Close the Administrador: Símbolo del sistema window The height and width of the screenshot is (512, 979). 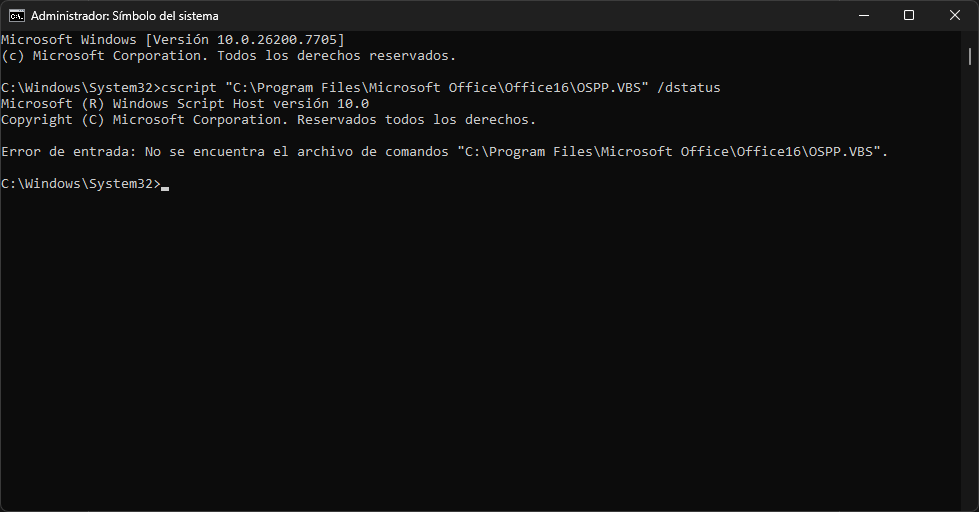pos(955,16)
